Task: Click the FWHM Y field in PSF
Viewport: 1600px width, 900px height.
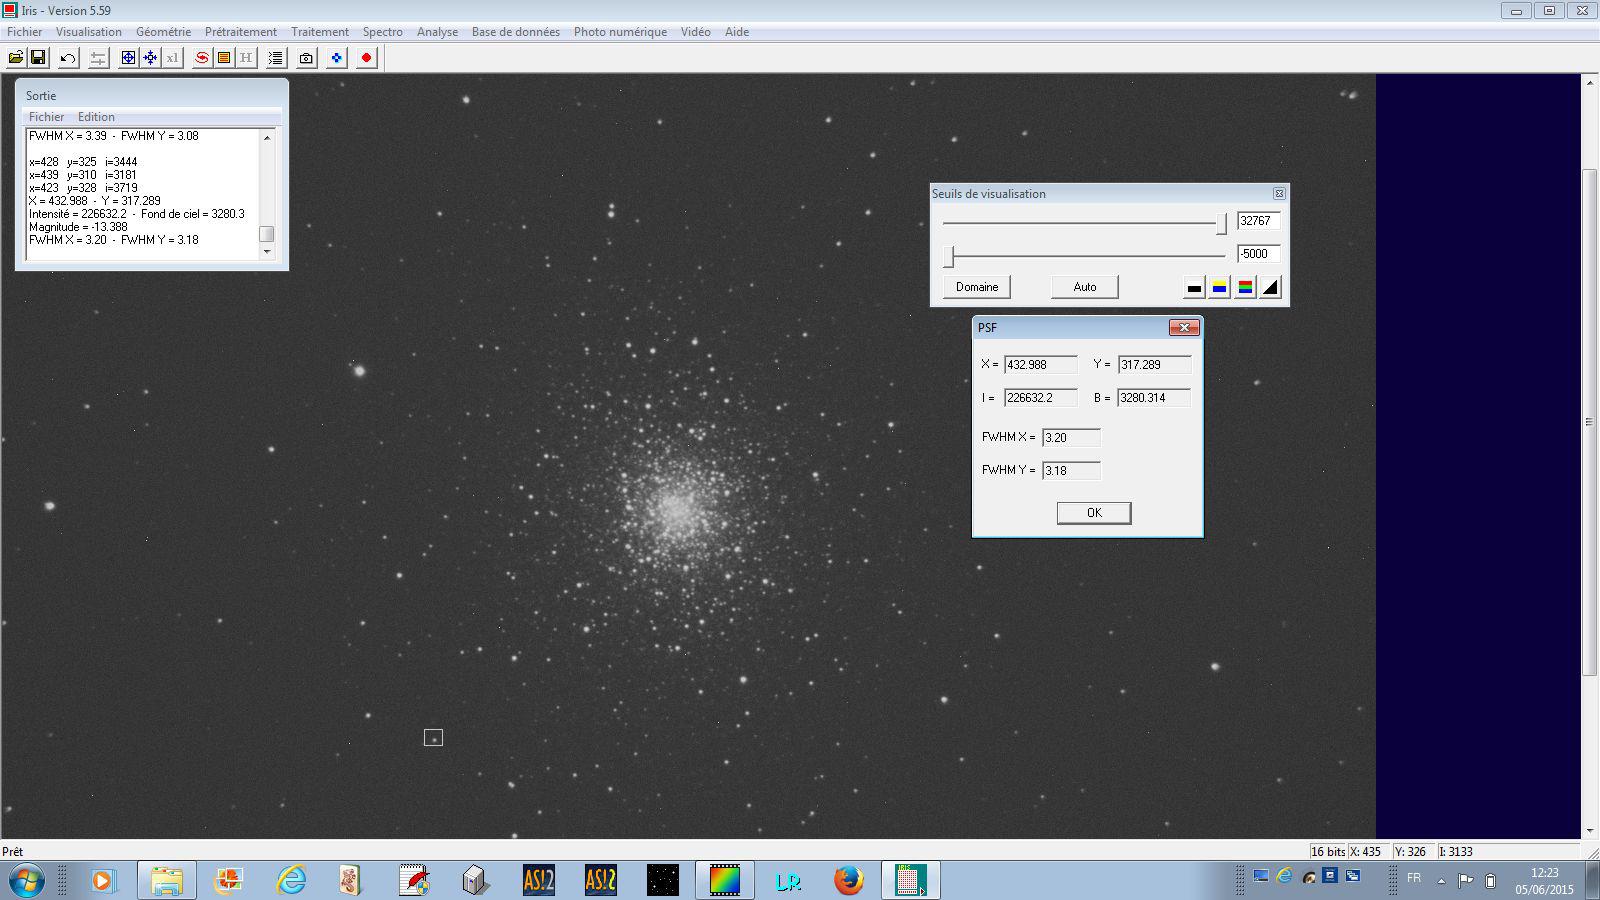Action: click(x=1071, y=470)
